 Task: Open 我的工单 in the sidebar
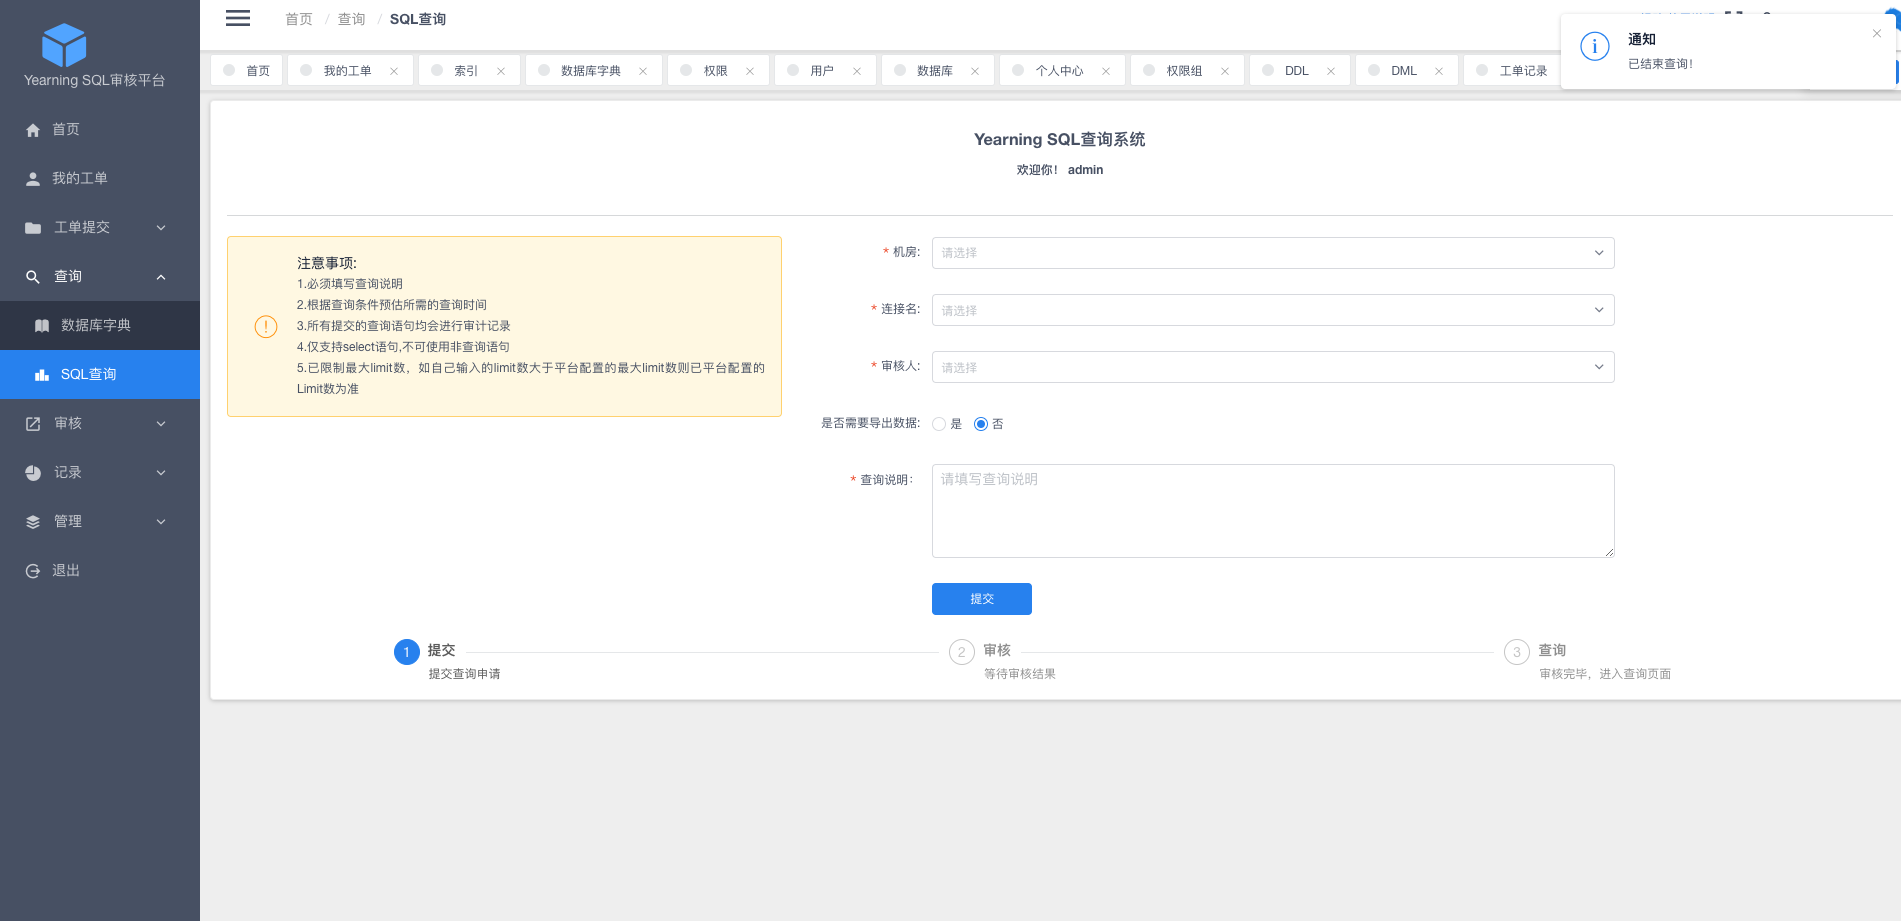tap(100, 179)
